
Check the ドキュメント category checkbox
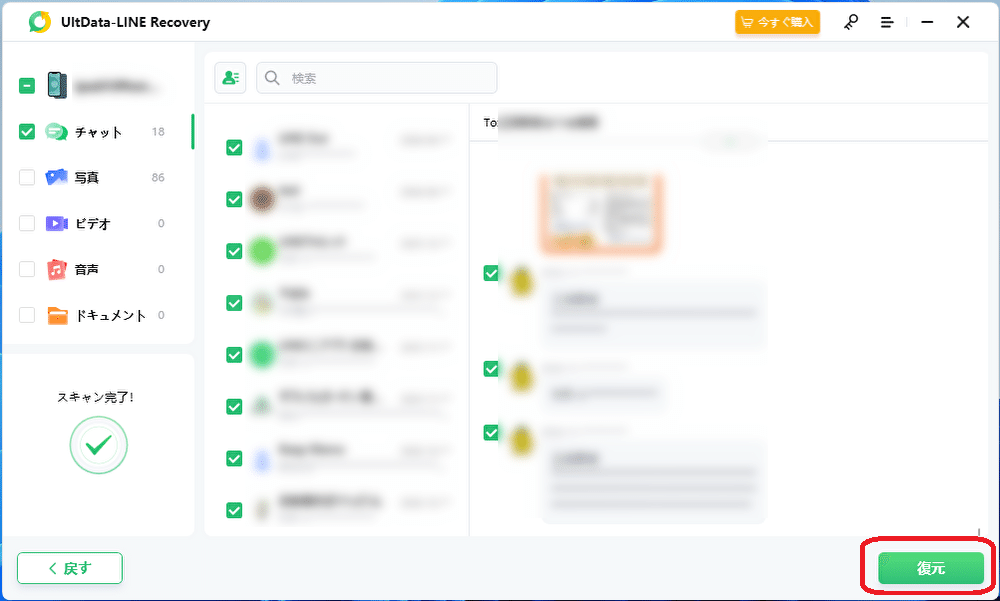[x=27, y=315]
